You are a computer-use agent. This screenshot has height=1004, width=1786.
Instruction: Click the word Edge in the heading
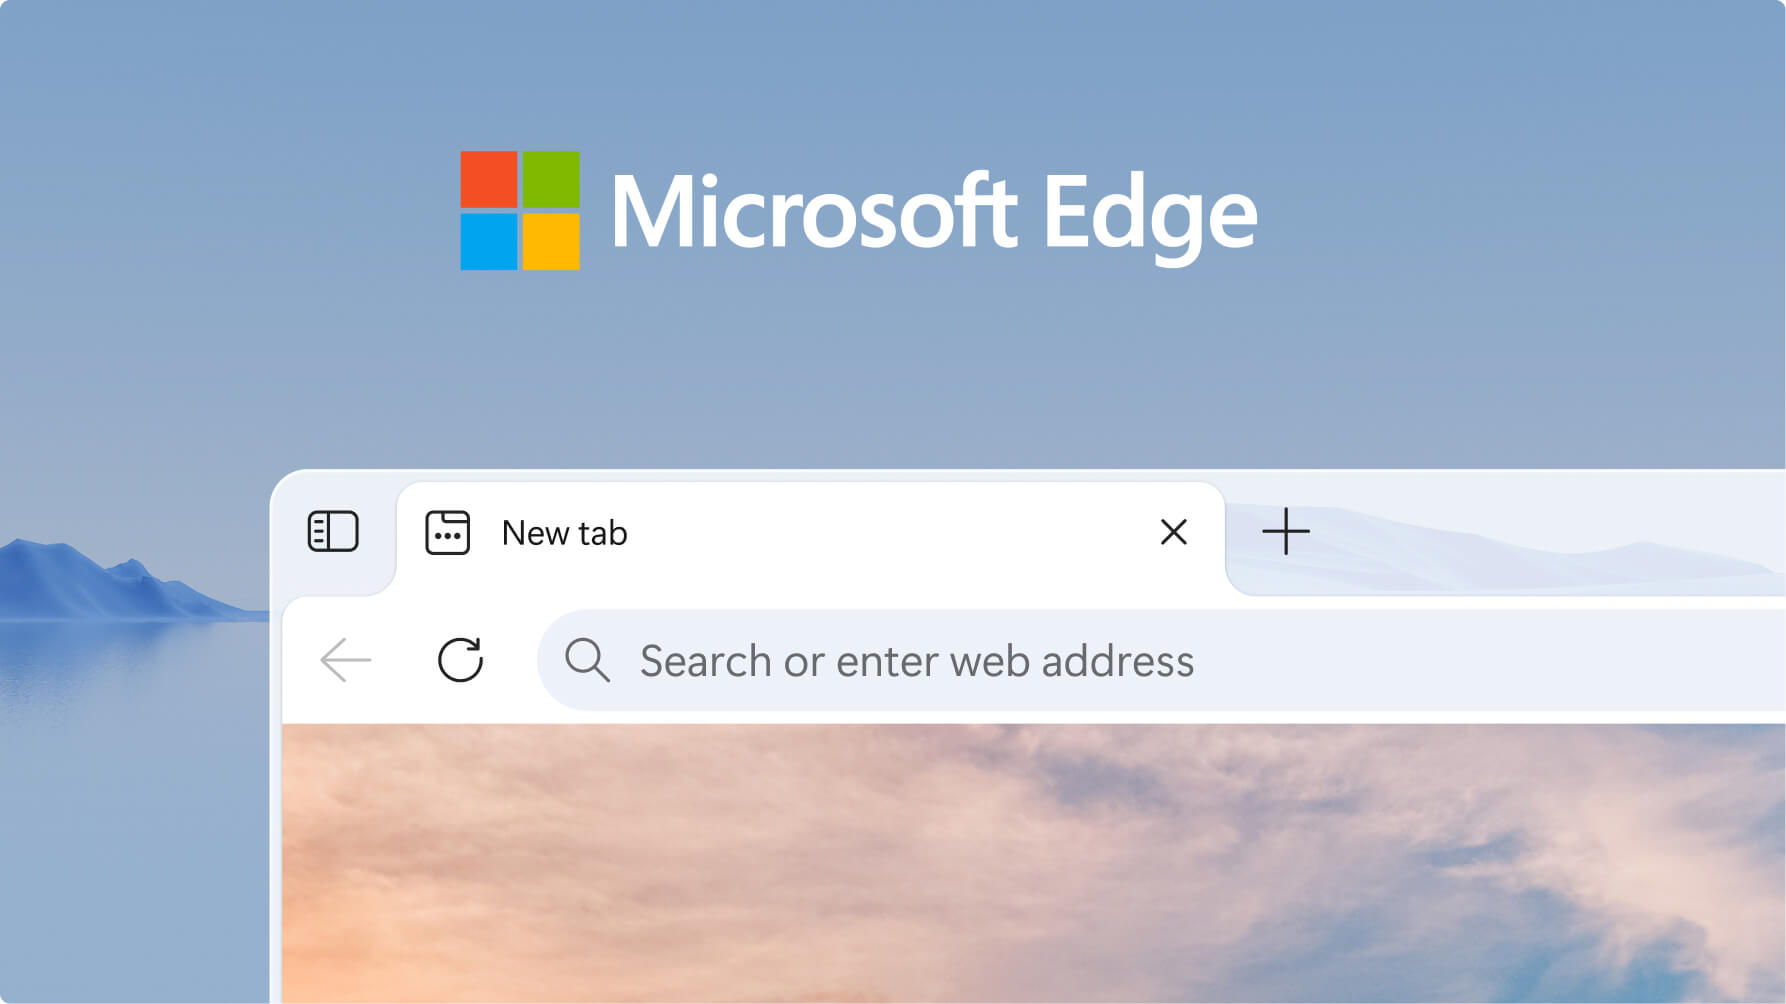(x=1149, y=213)
